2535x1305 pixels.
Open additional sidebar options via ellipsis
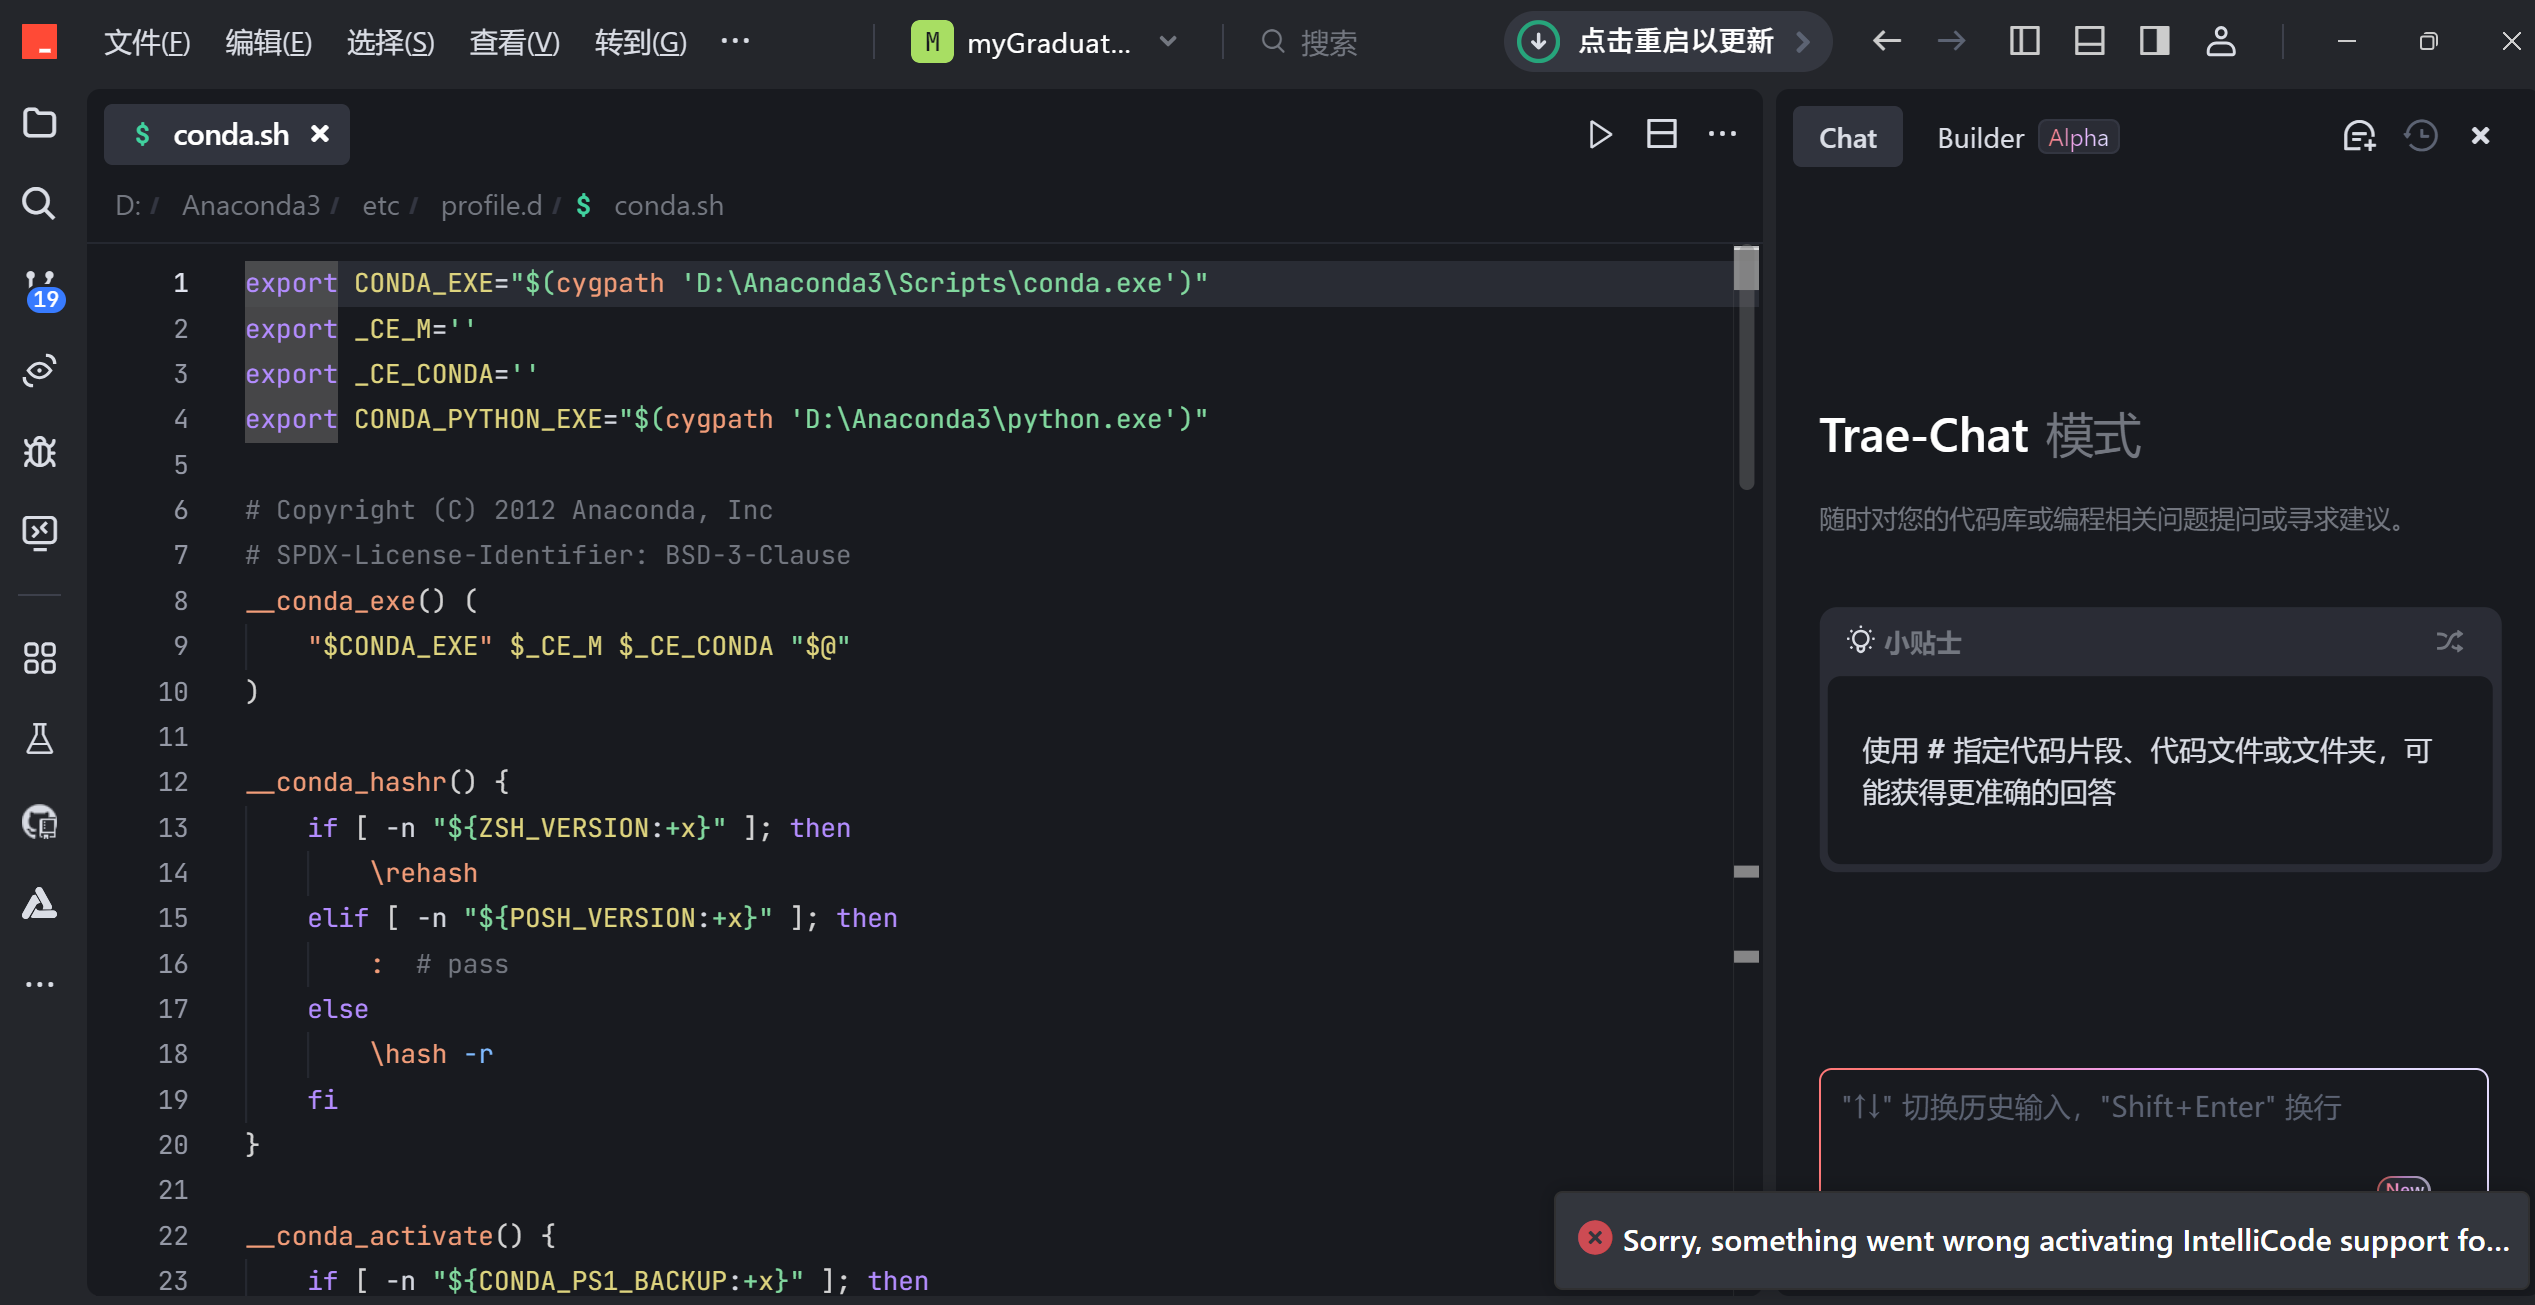[x=40, y=983]
